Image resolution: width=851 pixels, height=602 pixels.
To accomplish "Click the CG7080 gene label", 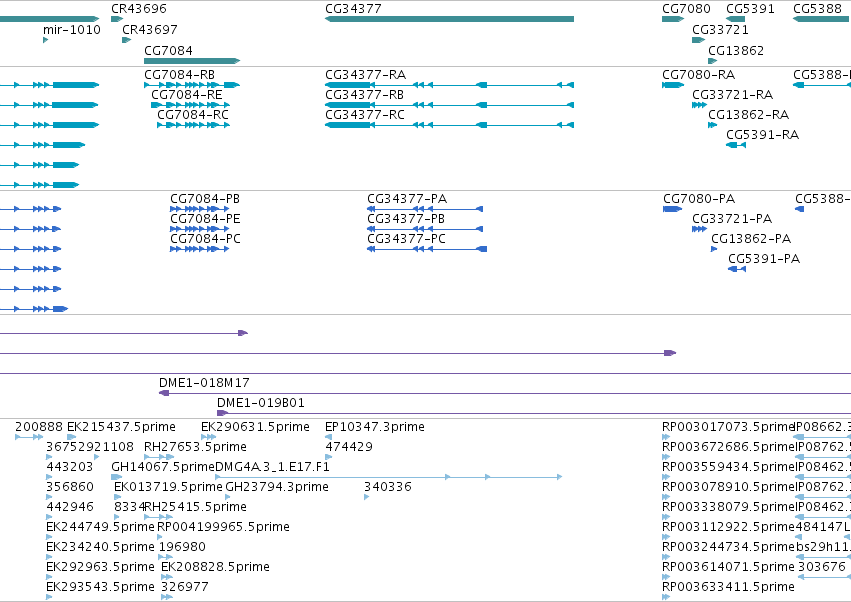I will tap(686, 9).
